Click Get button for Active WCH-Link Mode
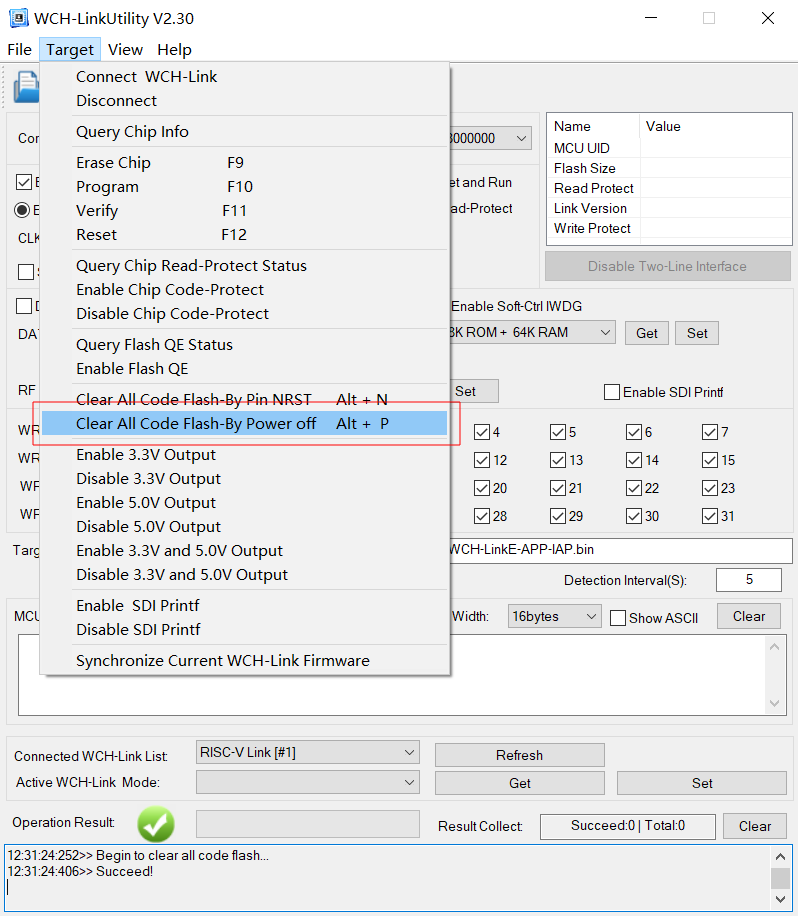This screenshot has height=916, width=798. pyautogui.click(x=519, y=783)
